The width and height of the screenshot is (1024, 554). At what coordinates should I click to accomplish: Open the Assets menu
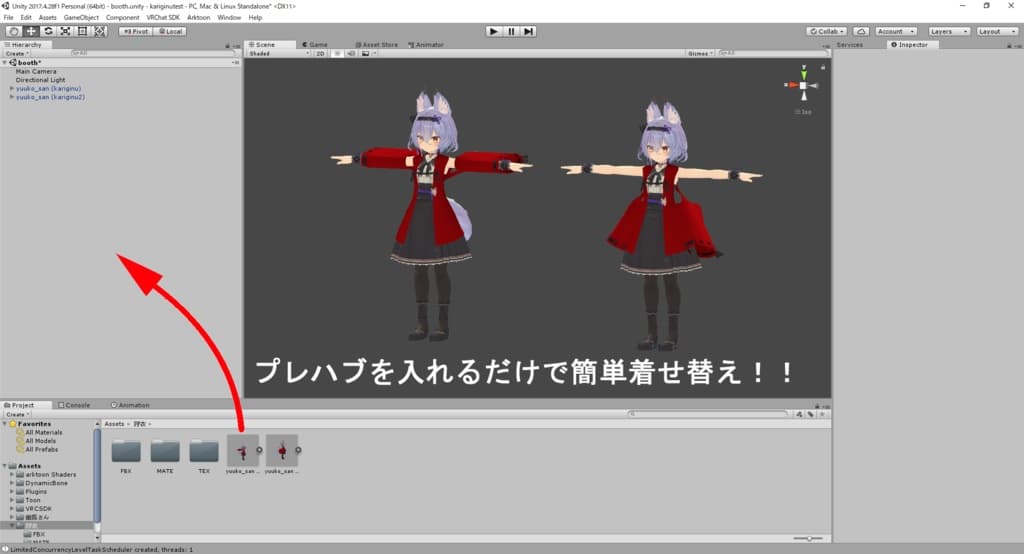tap(48, 18)
